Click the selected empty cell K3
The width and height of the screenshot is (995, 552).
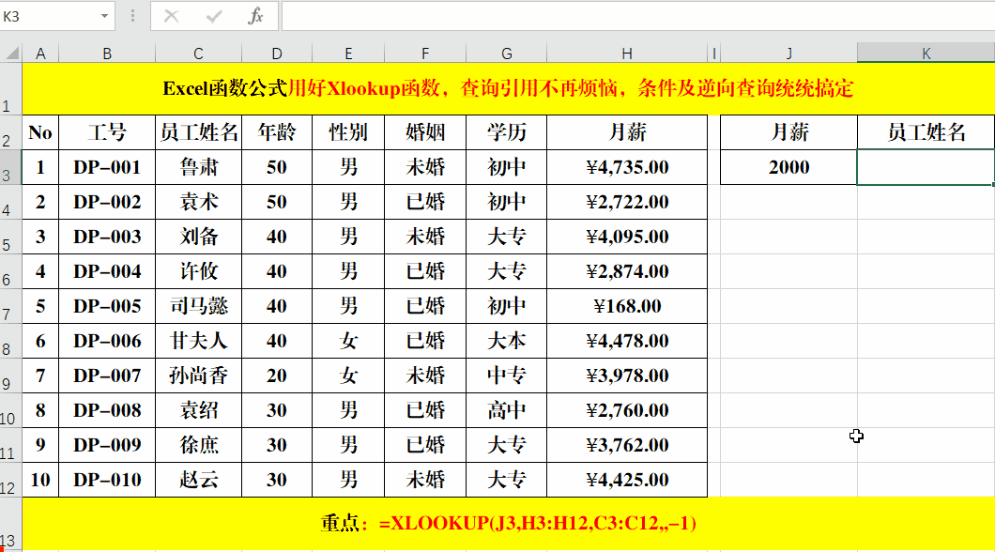[x=926, y=168]
